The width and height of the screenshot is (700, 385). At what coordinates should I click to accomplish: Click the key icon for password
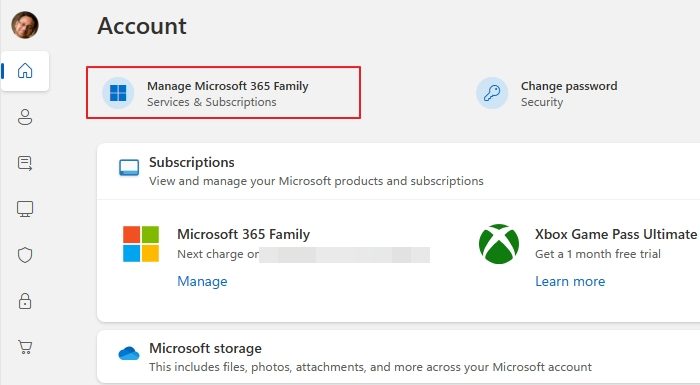pos(492,93)
